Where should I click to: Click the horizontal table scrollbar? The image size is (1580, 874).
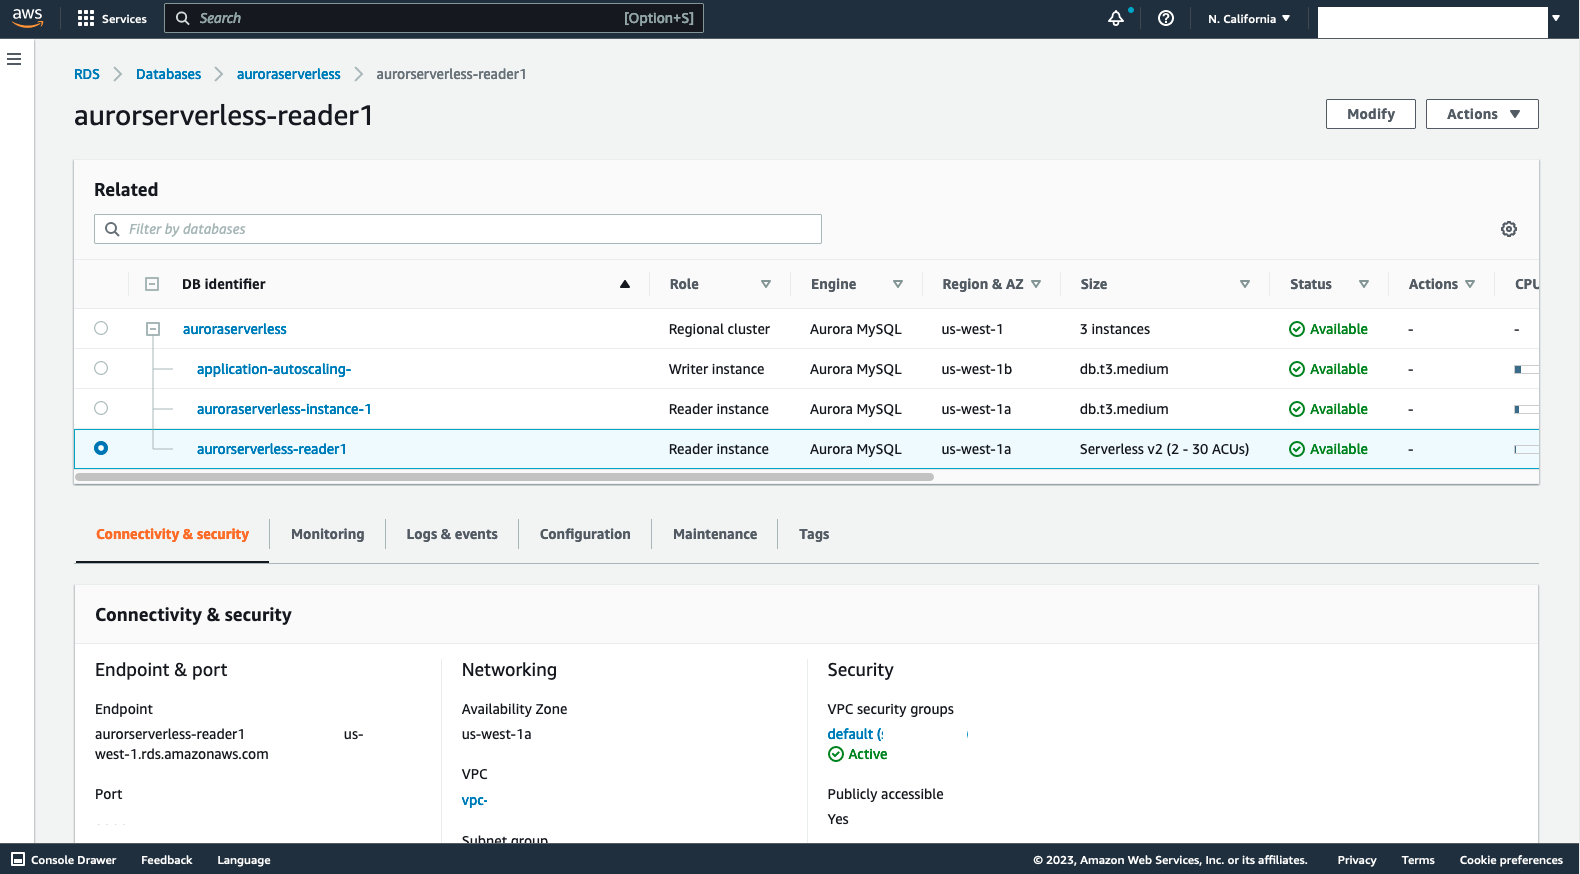[x=504, y=477]
